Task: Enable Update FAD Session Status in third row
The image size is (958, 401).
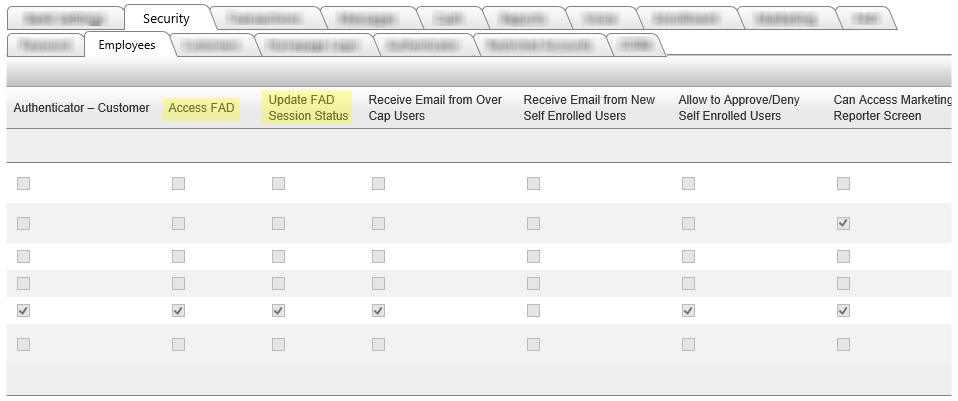Action: pyautogui.click(x=278, y=256)
